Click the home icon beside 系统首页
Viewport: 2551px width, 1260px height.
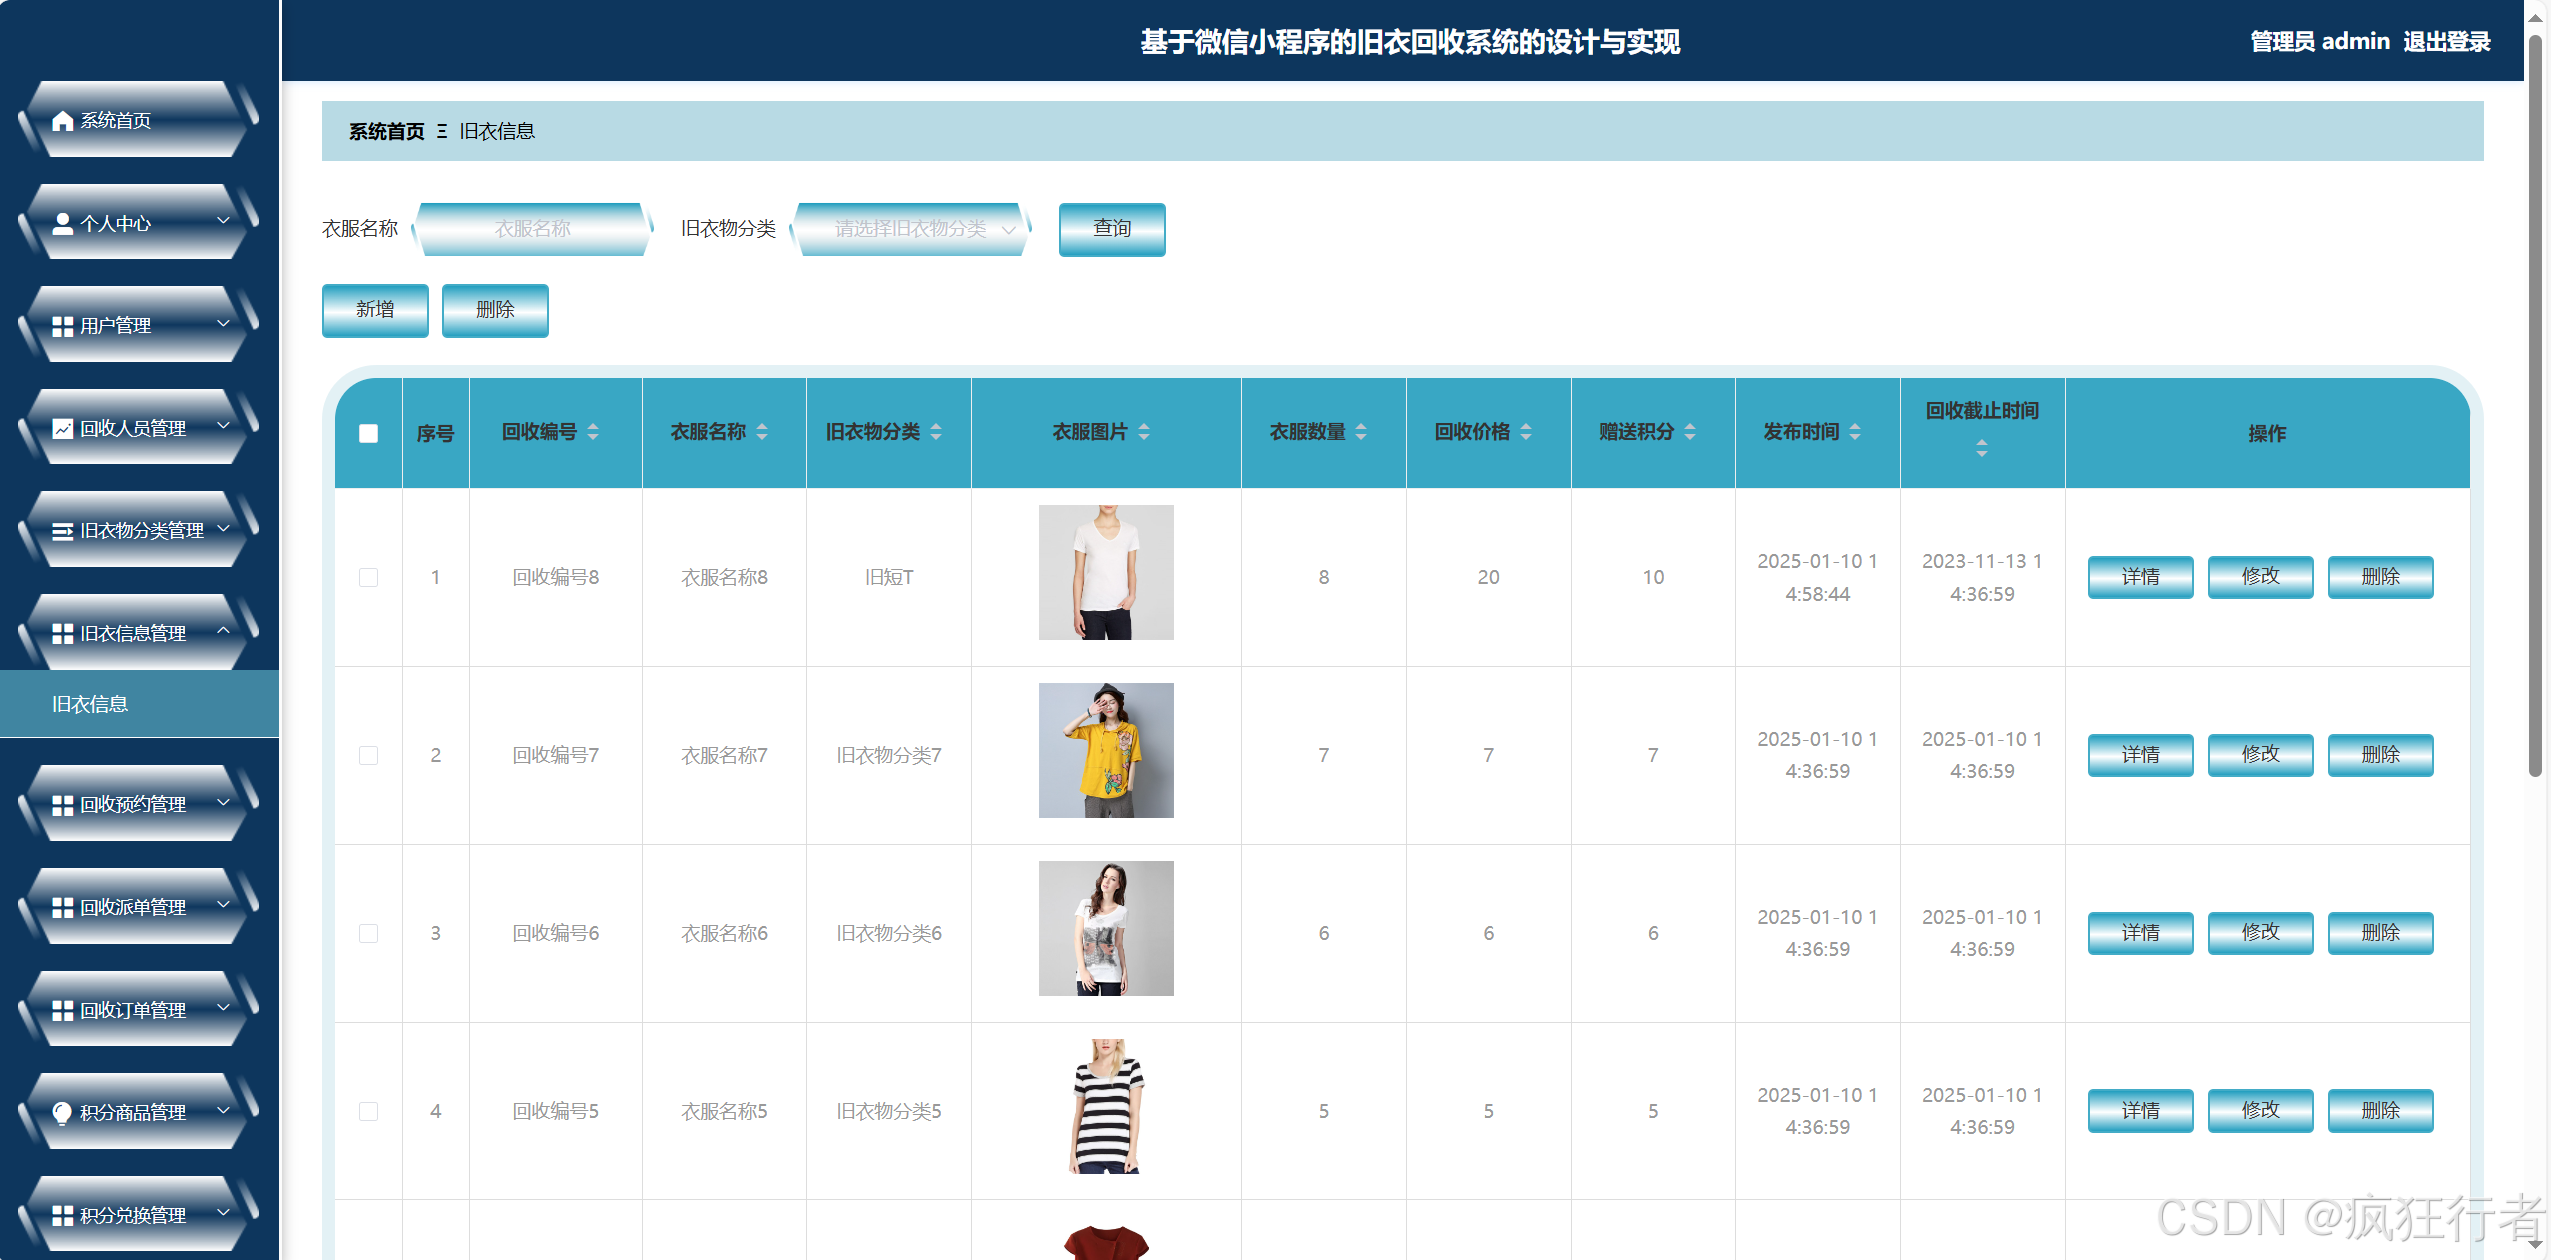(x=63, y=121)
